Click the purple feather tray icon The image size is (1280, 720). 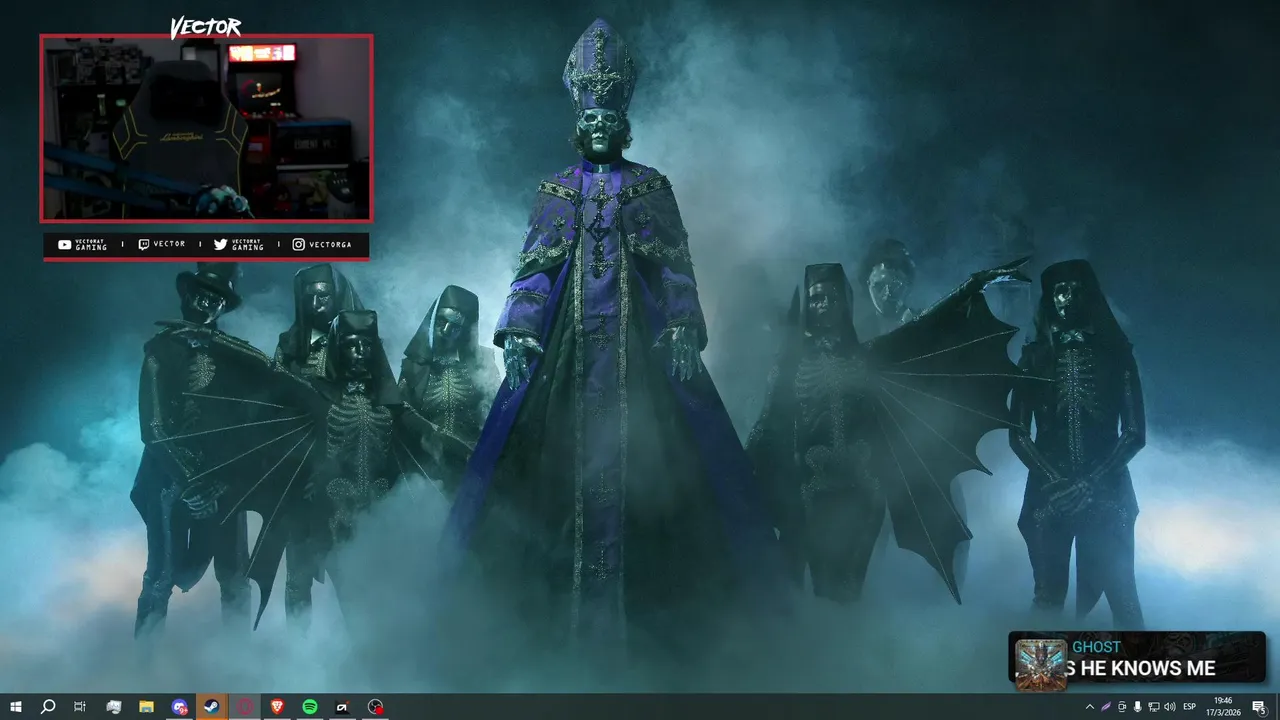click(x=1106, y=707)
